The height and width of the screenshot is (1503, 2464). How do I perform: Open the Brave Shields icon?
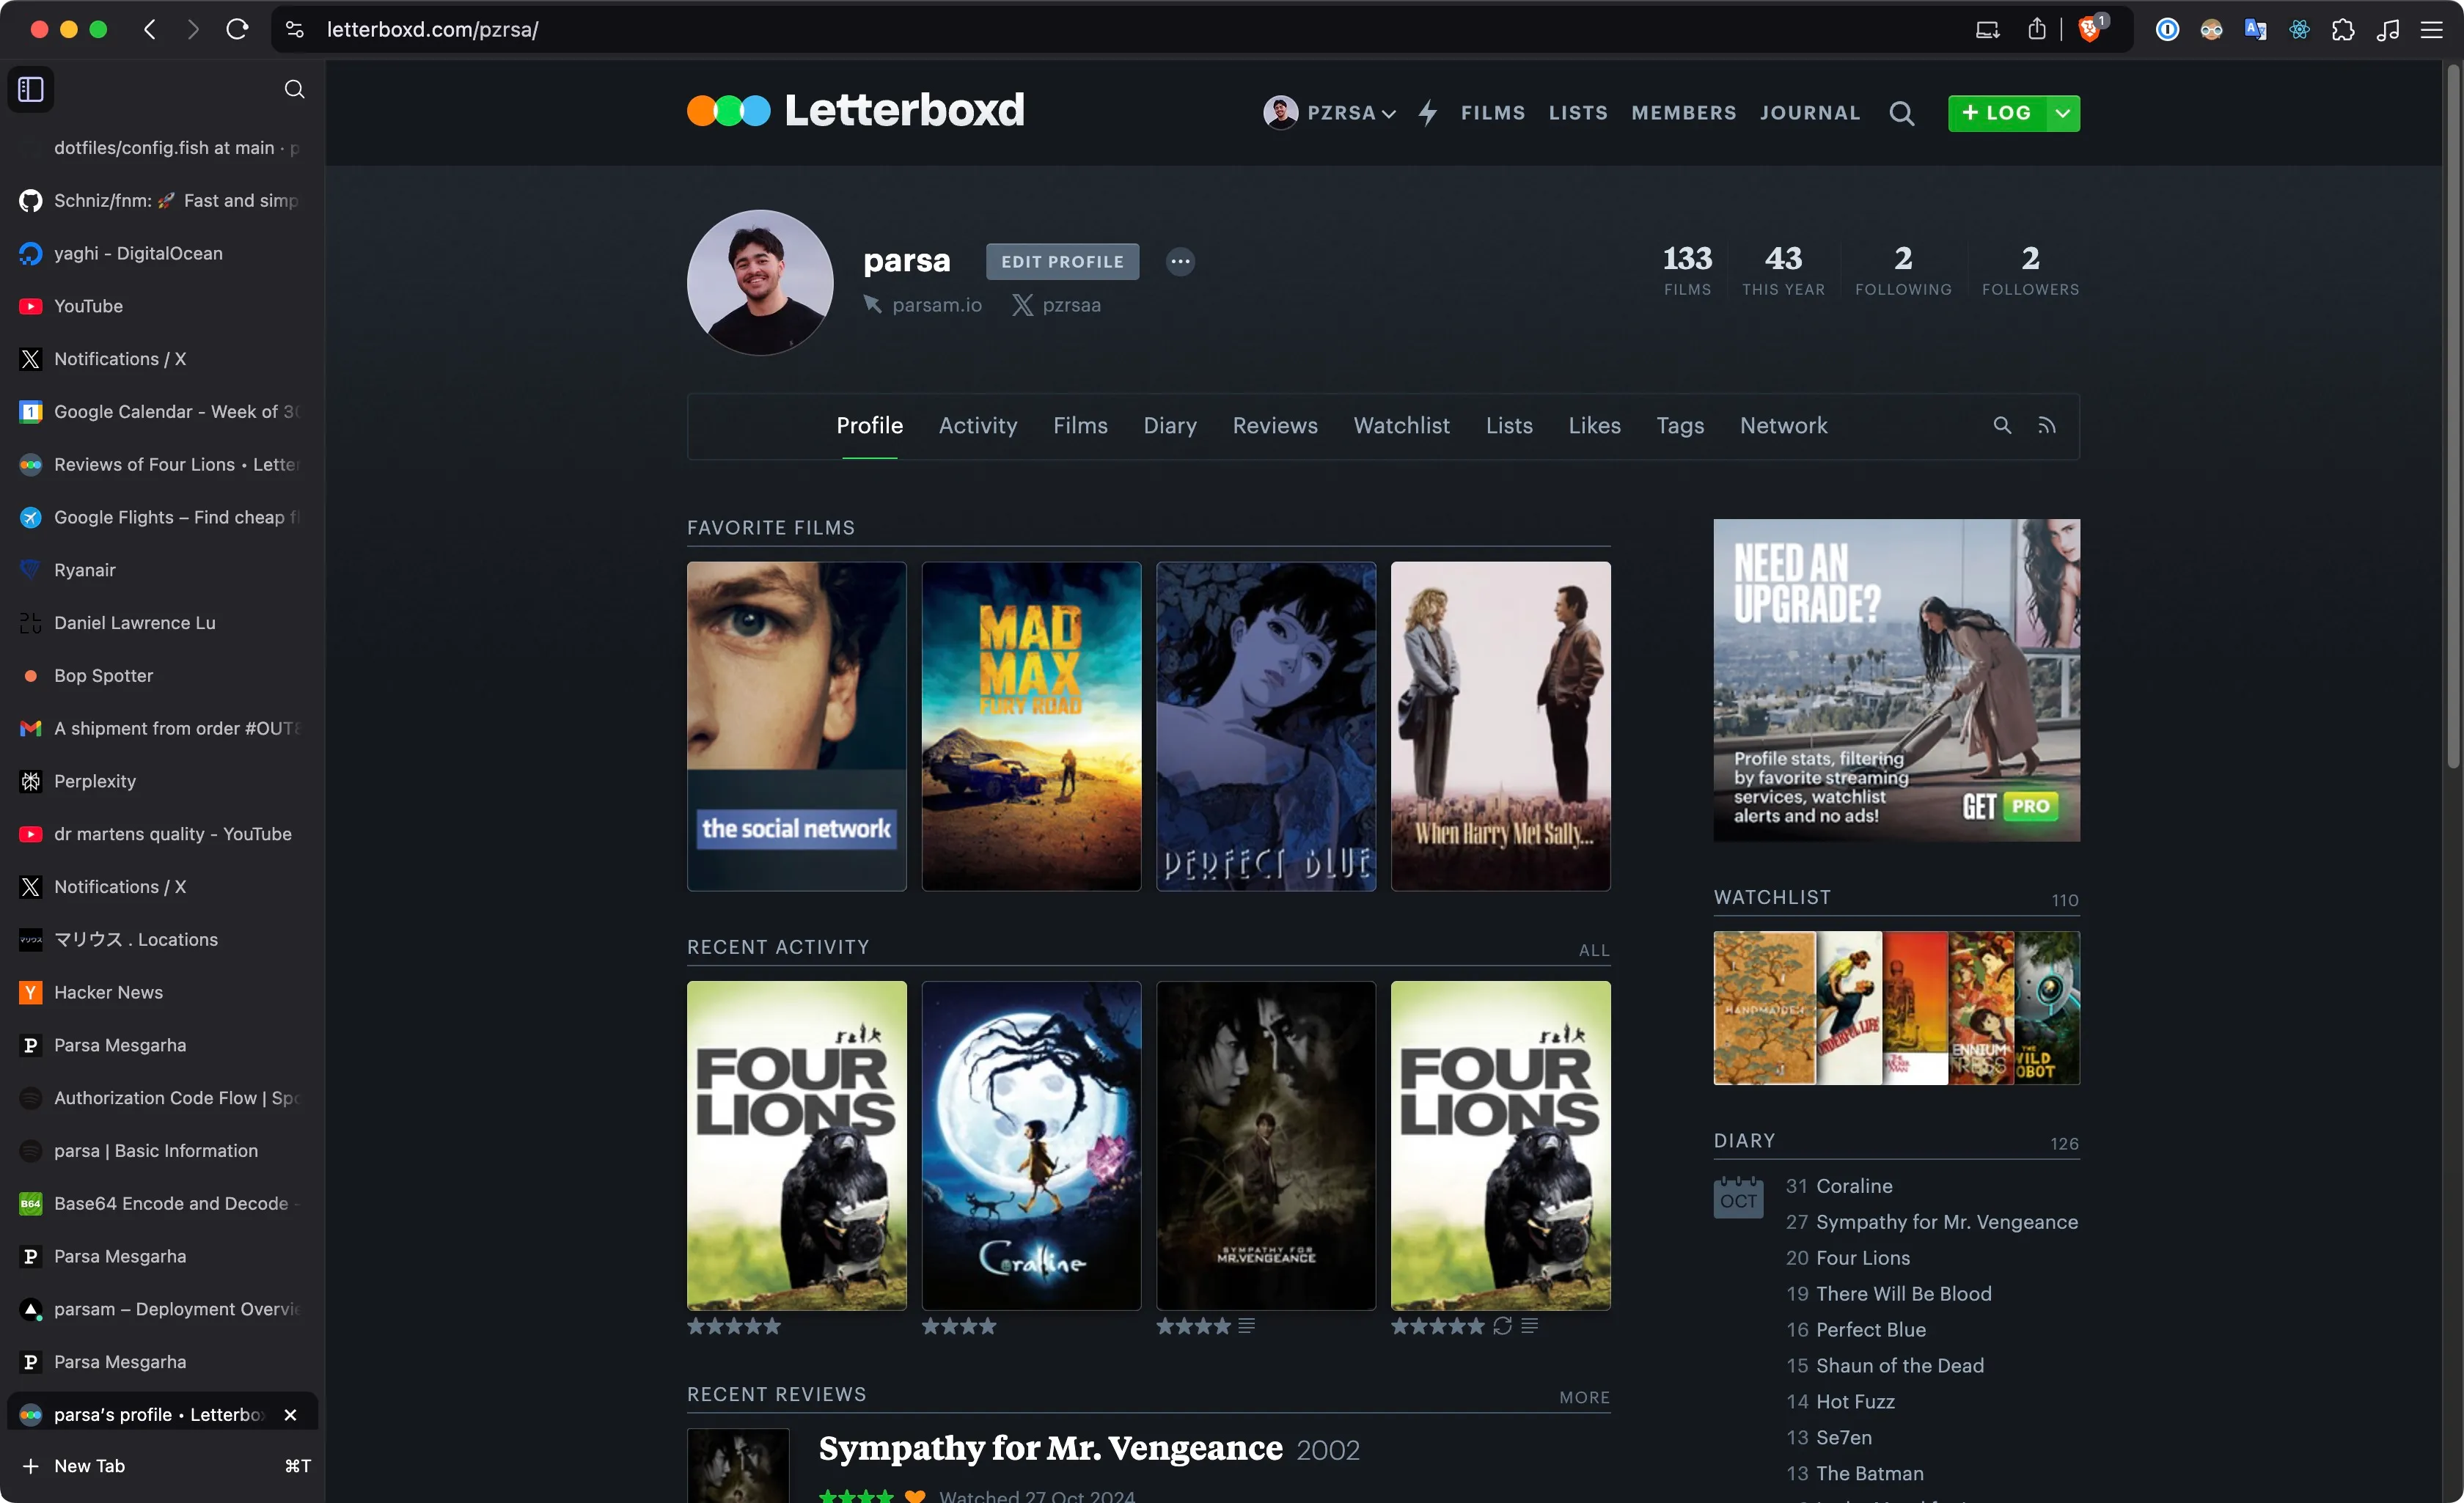[2090, 29]
